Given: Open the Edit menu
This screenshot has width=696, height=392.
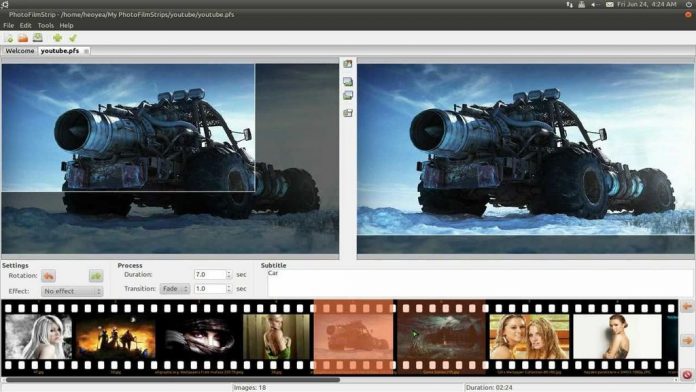Looking at the screenshot, I should click(x=25, y=25).
